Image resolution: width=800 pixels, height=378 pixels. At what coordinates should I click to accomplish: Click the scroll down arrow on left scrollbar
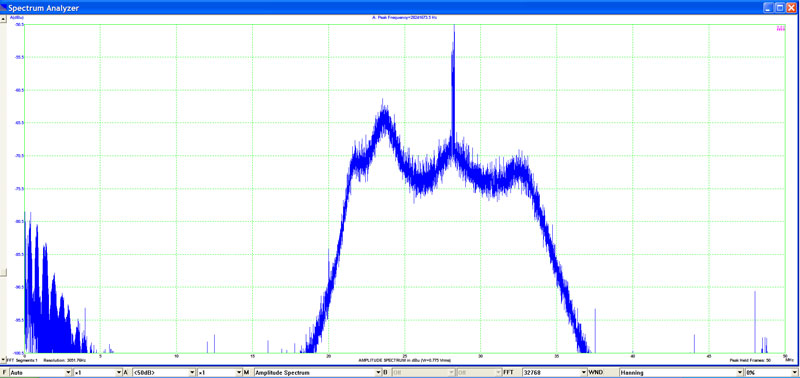[4, 360]
